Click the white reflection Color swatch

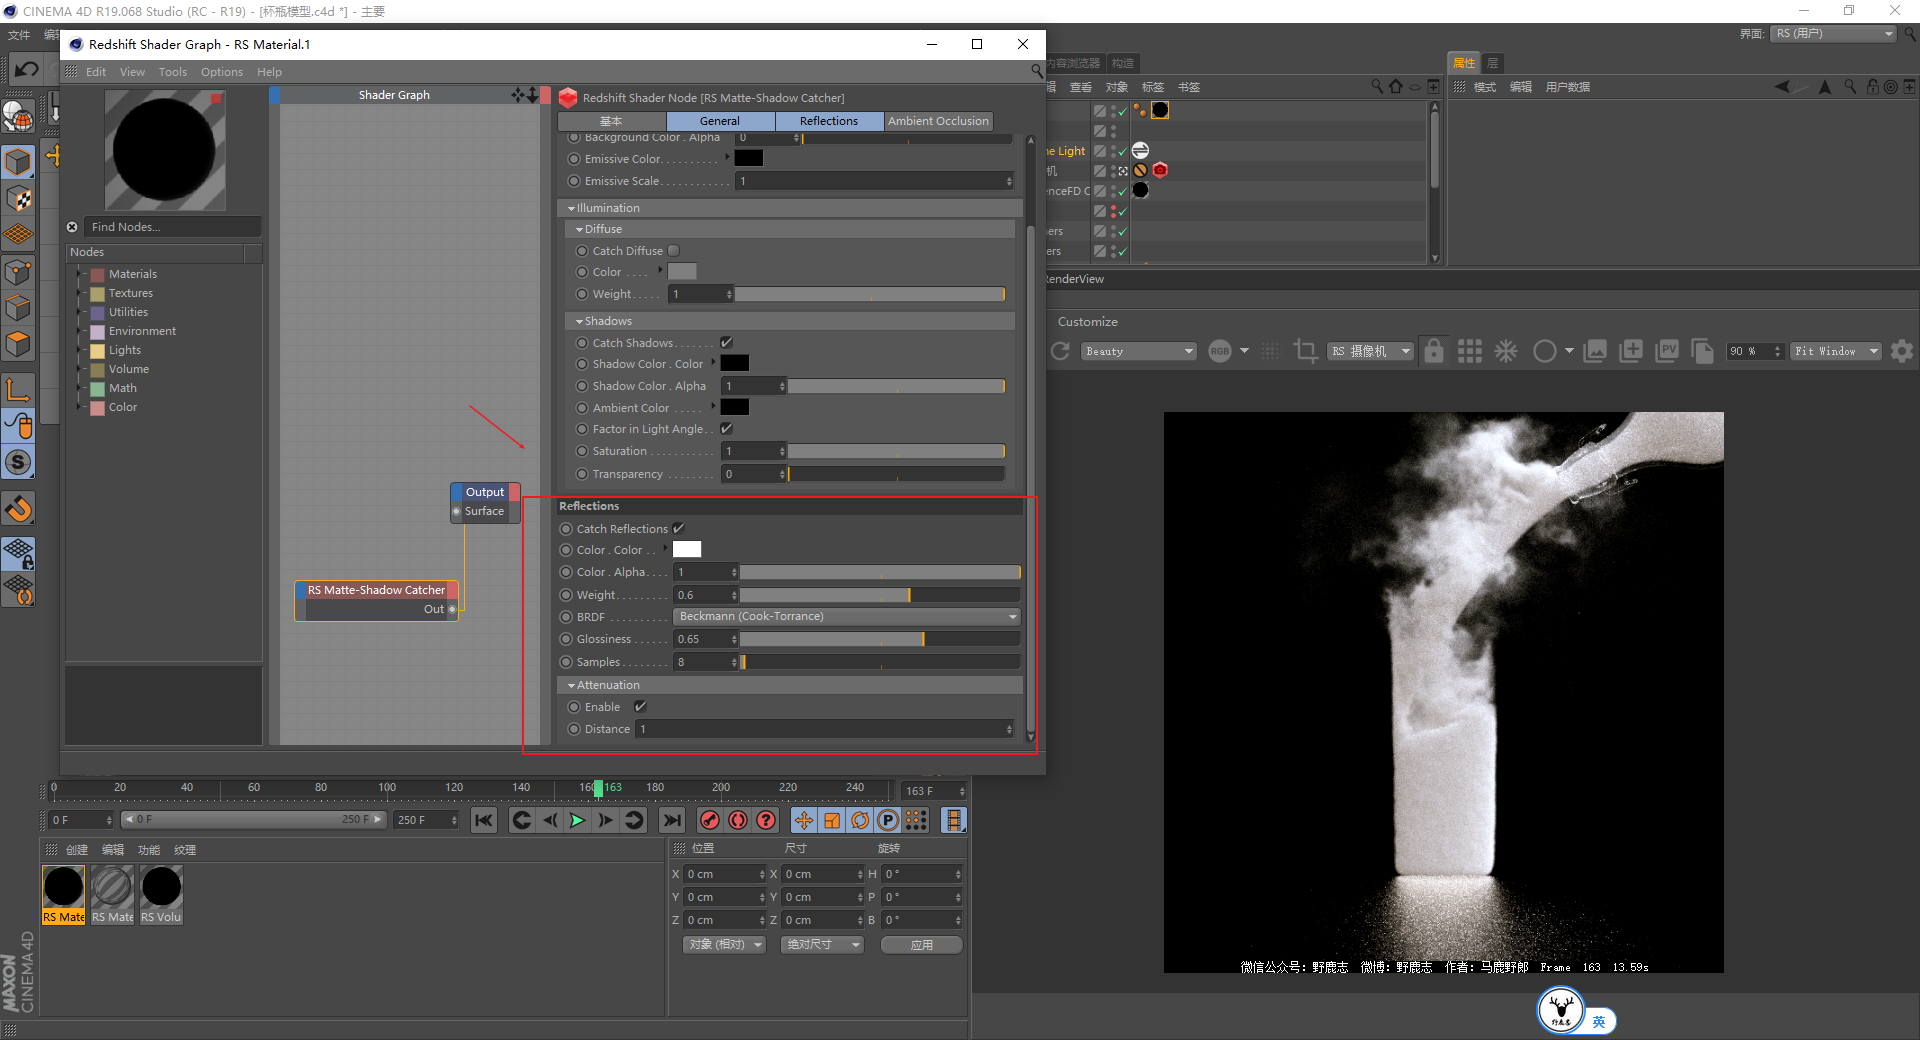point(687,550)
